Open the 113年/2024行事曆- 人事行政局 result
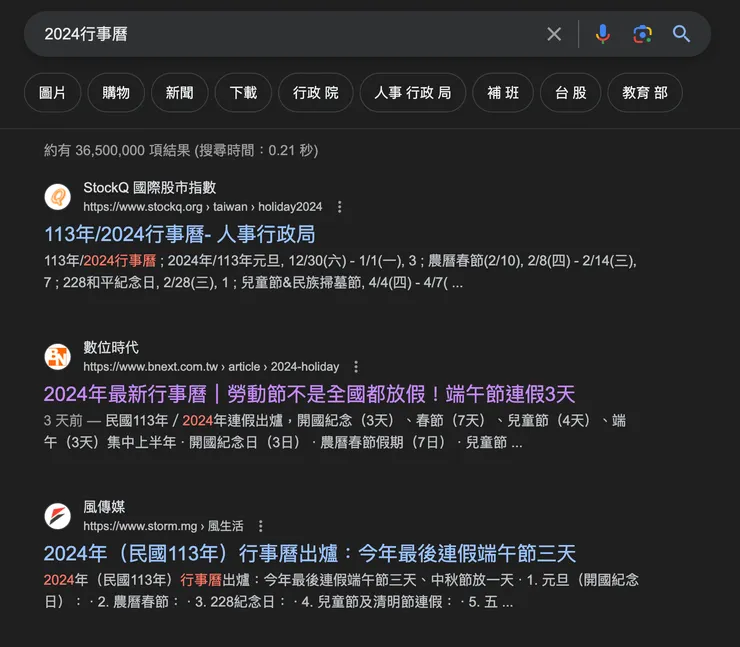This screenshot has width=740, height=647. (x=180, y=234)
